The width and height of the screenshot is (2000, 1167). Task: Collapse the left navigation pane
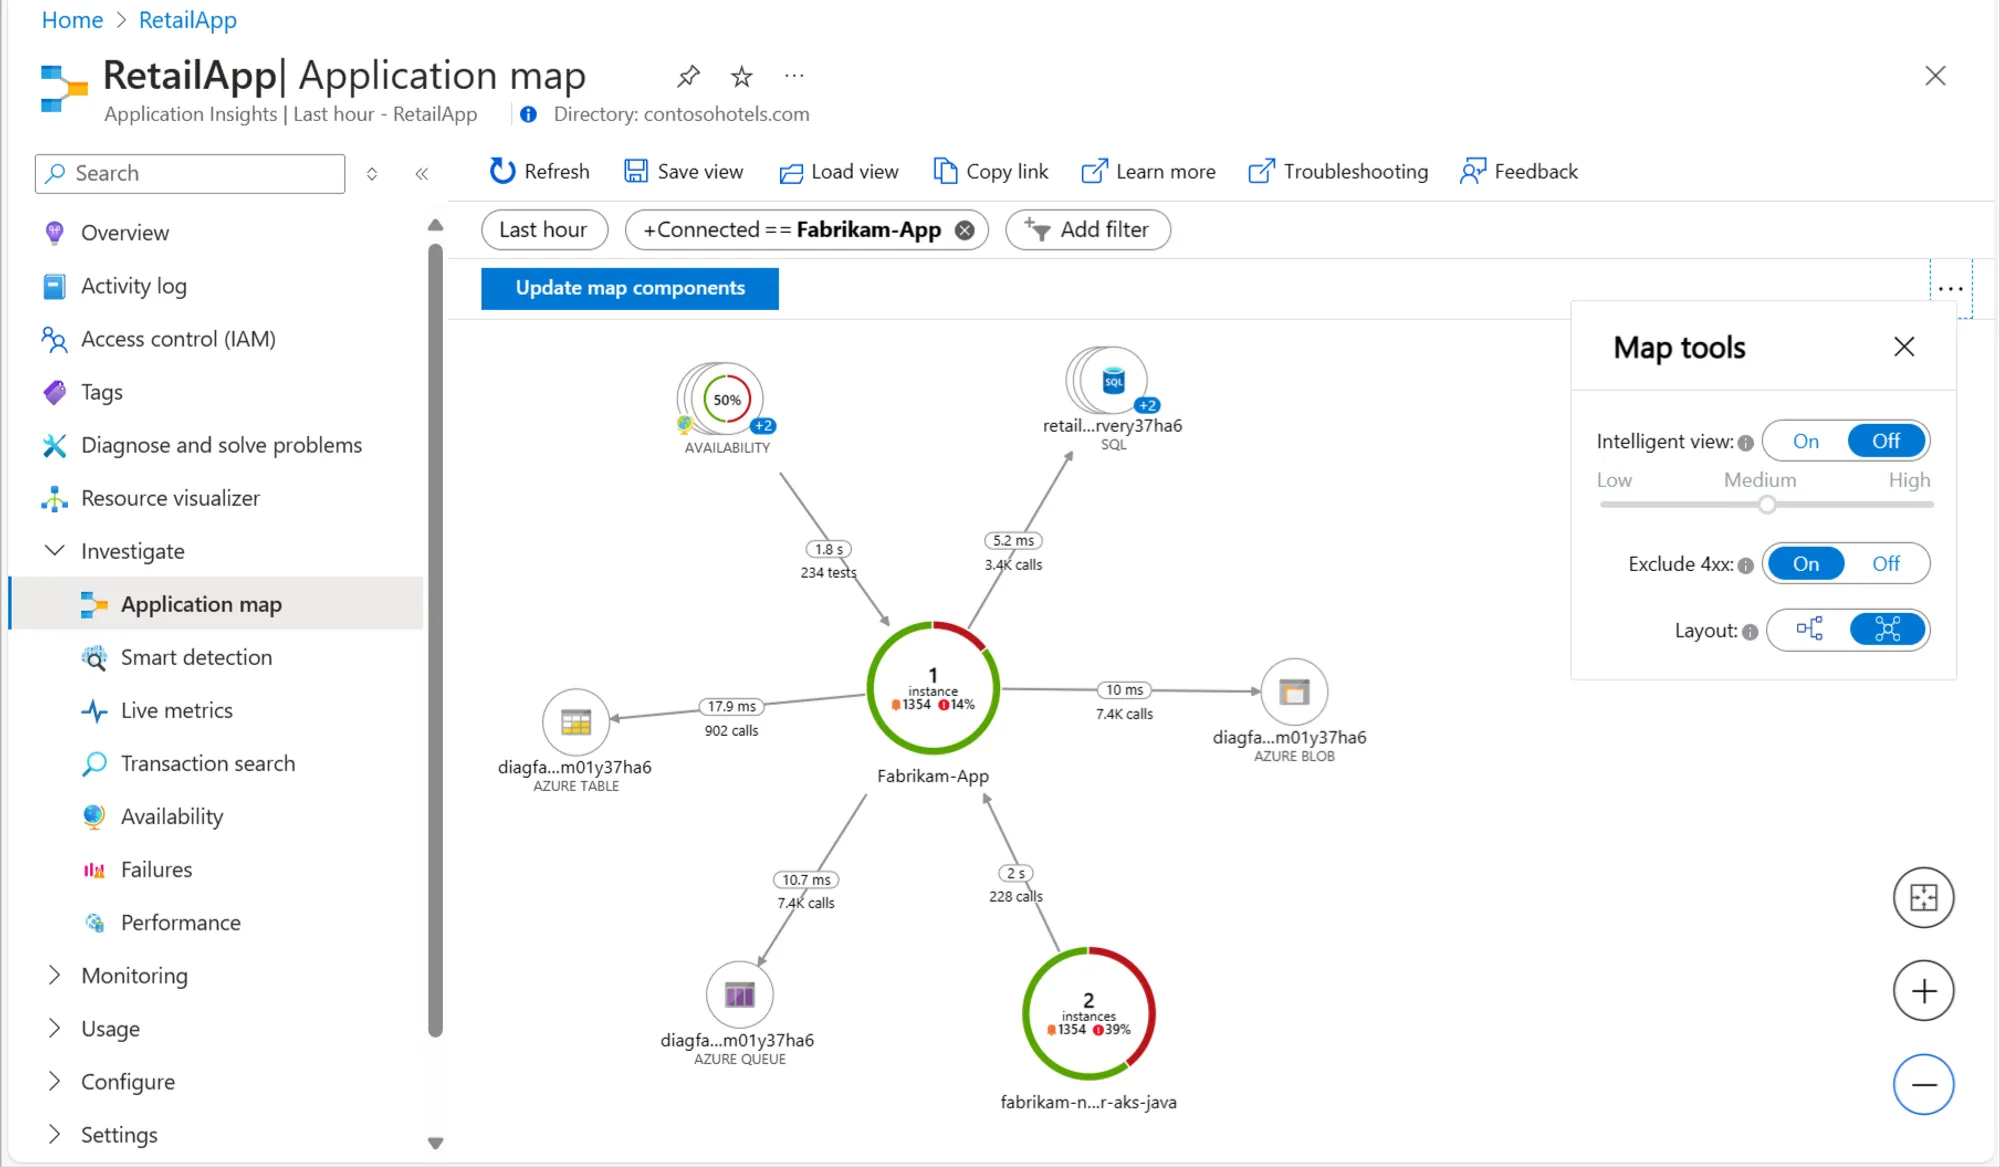tap(422, 173)
